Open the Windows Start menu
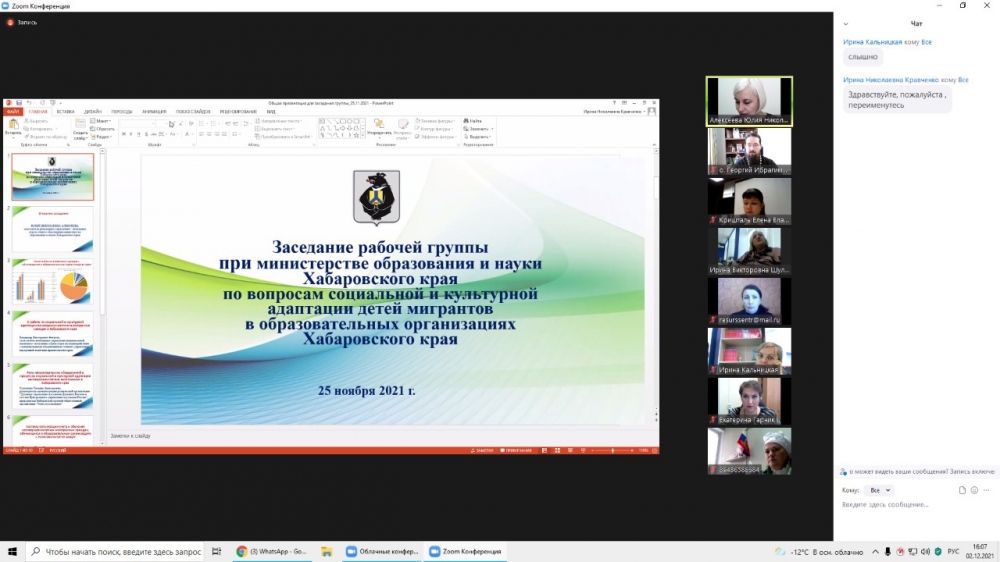Image resolution: width=1000 pixels, height=562 pixels. click(x=12, y=552)
